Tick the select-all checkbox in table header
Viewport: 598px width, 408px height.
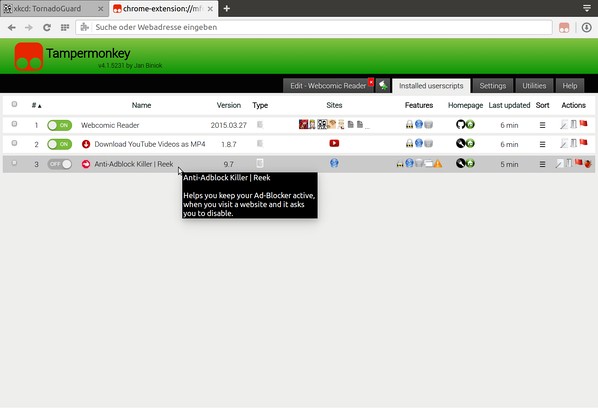[14, 104]
